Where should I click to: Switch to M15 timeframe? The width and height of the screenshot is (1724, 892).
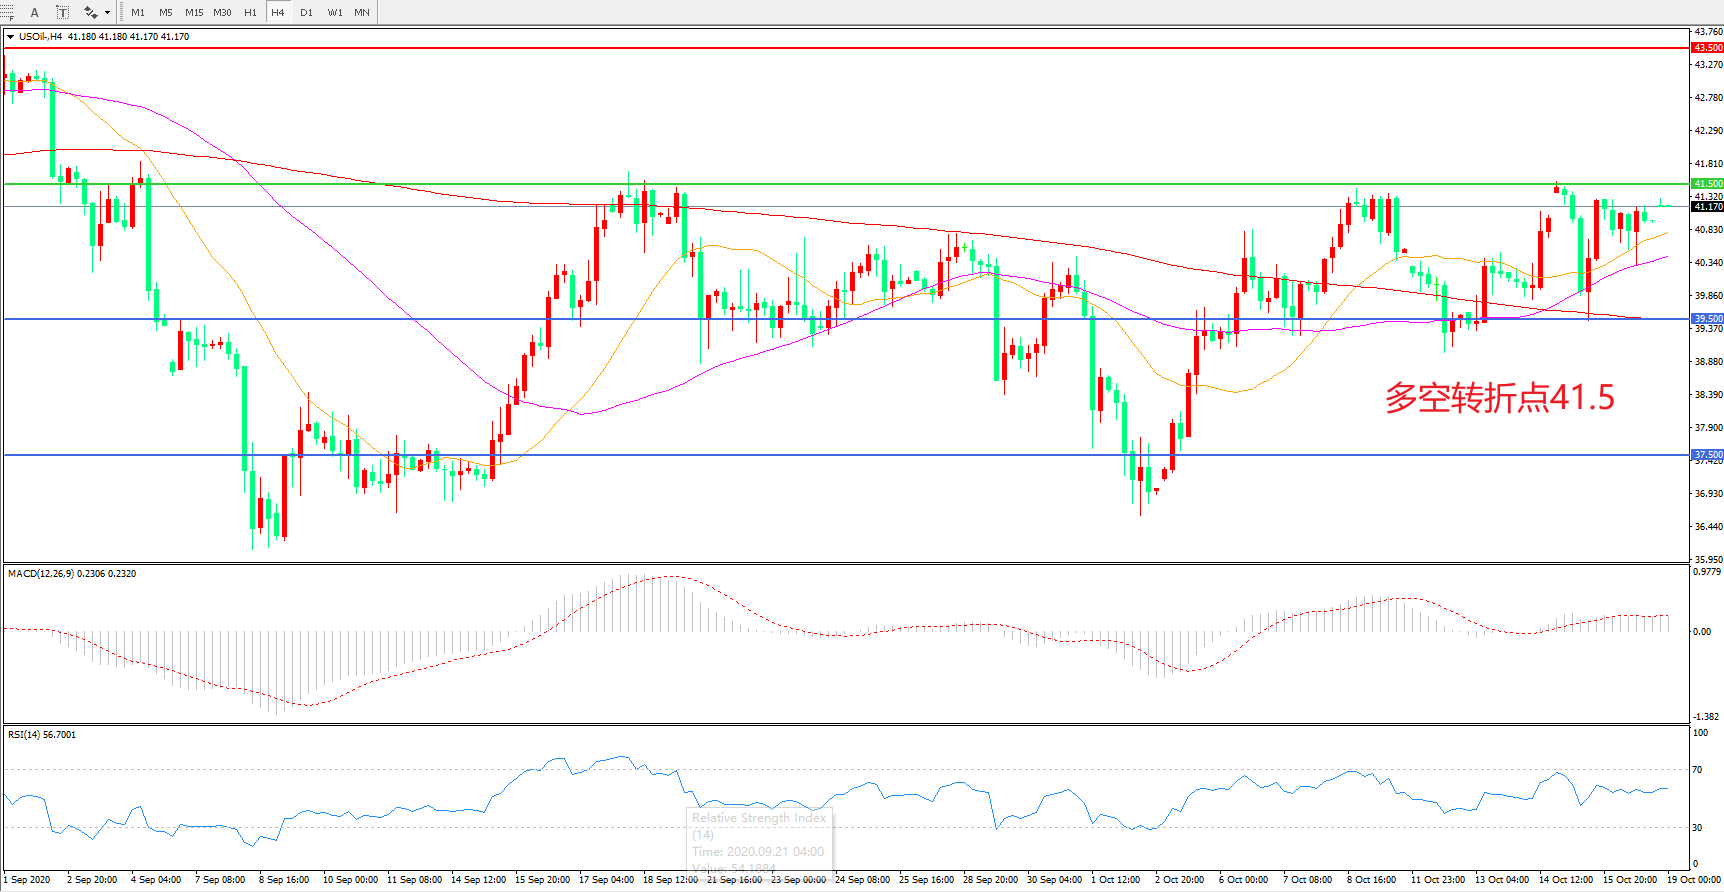194,13
